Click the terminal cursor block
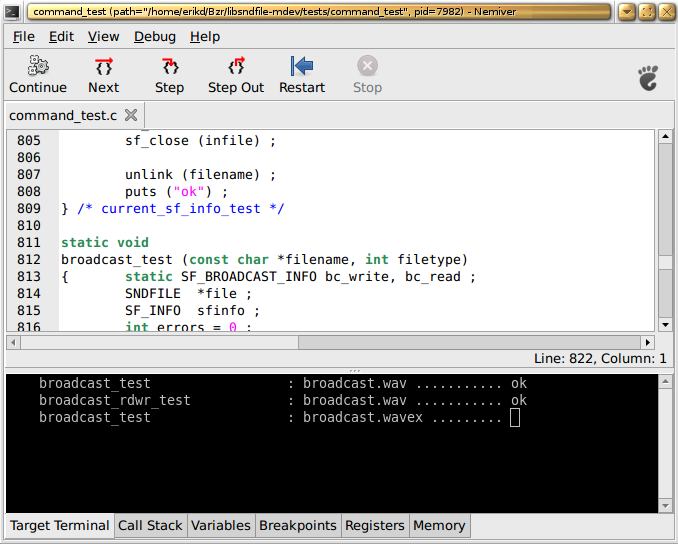Viewport: 678px width, 544px height. tap(515, 418)
